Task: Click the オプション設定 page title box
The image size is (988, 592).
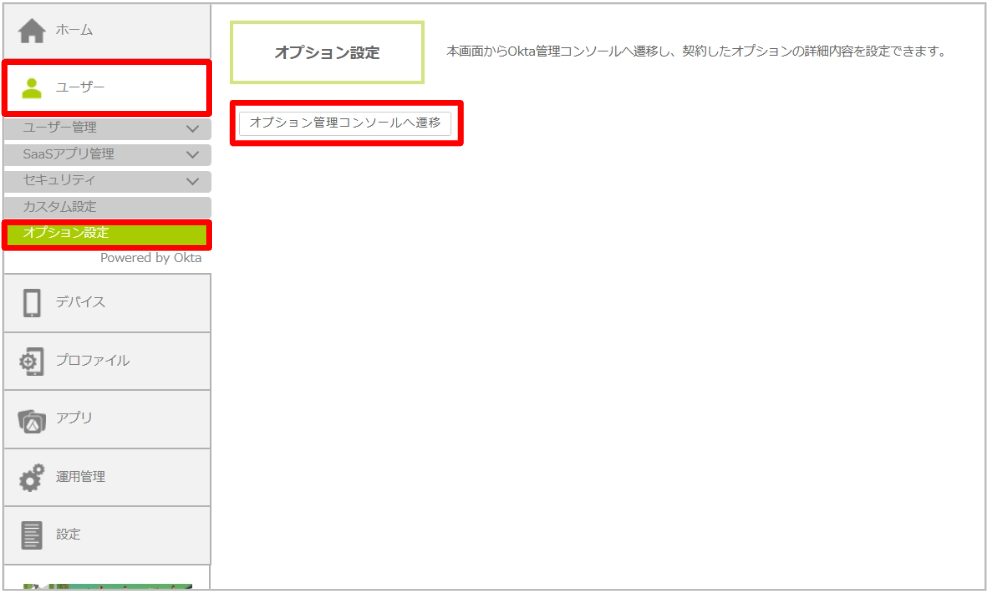Action: pyautogui.click(x=327, y=53)
